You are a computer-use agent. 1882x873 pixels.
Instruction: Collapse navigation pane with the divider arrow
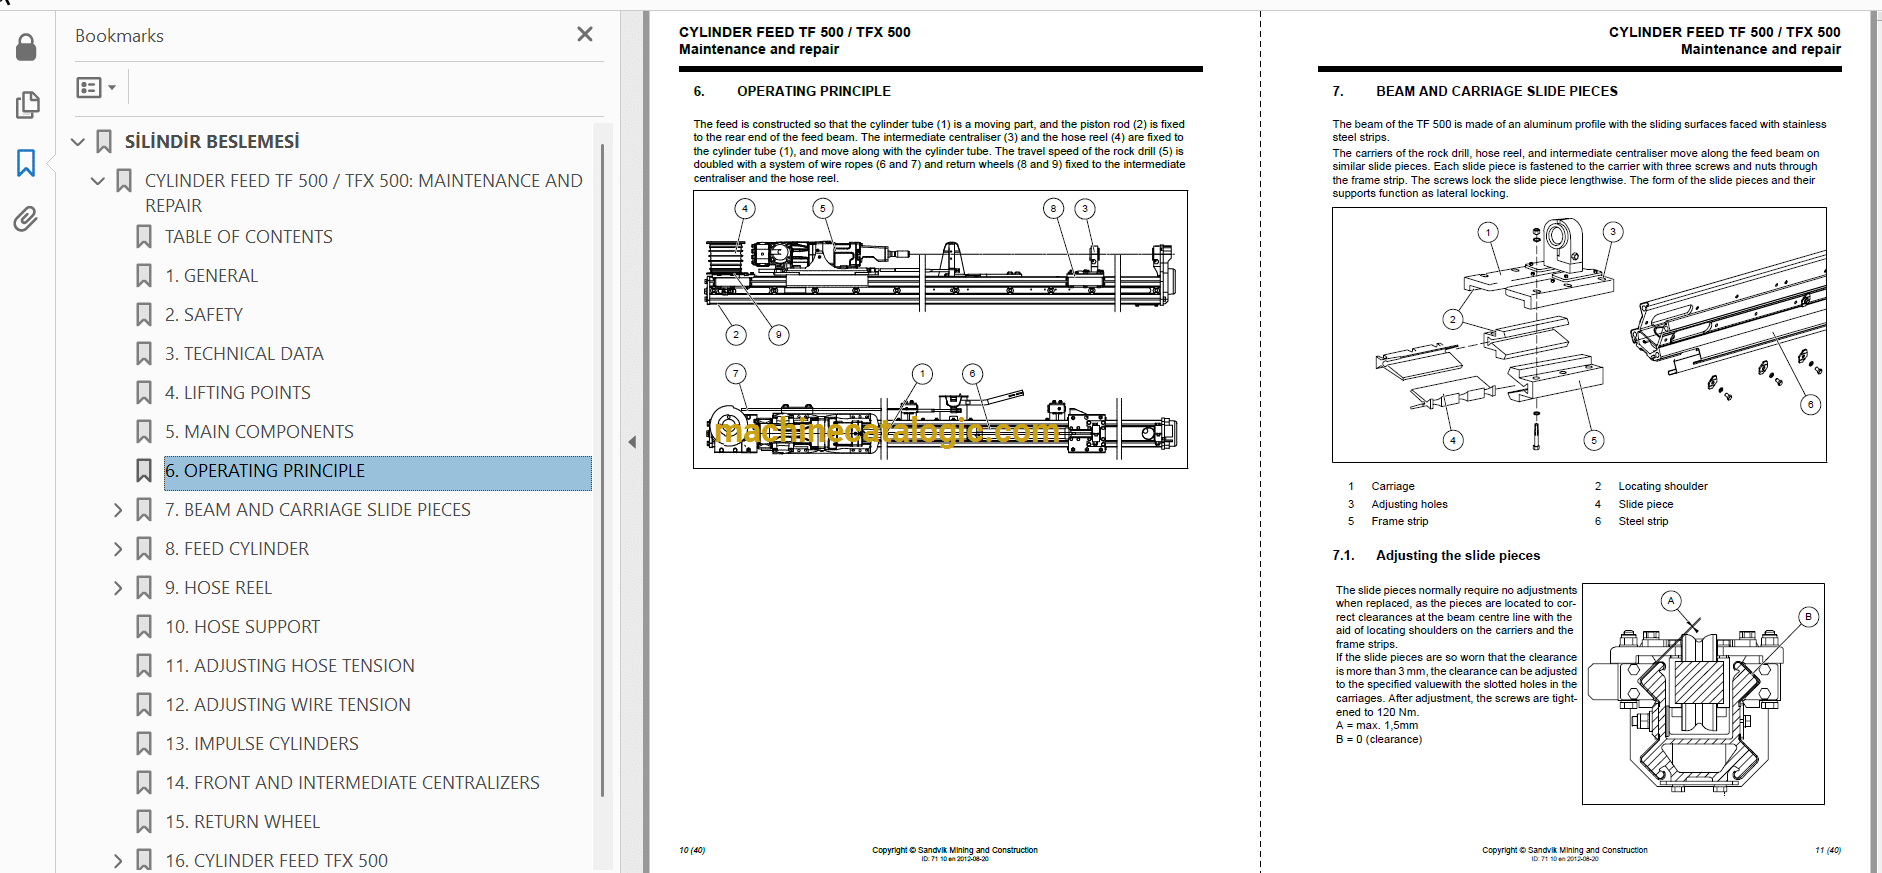(632, 442)
